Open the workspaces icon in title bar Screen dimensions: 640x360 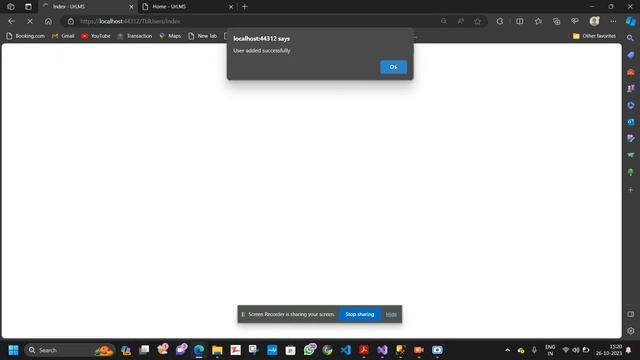point(11,7)
